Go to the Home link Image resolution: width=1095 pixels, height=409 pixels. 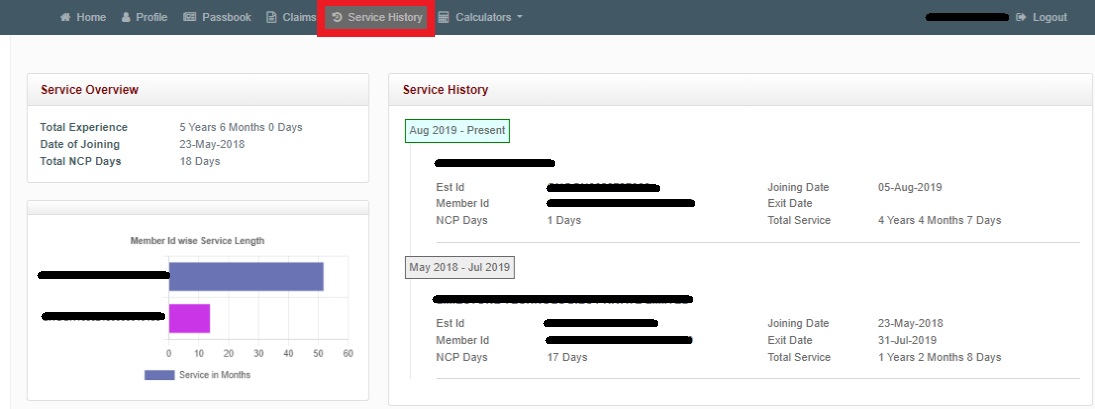(91, 18)
